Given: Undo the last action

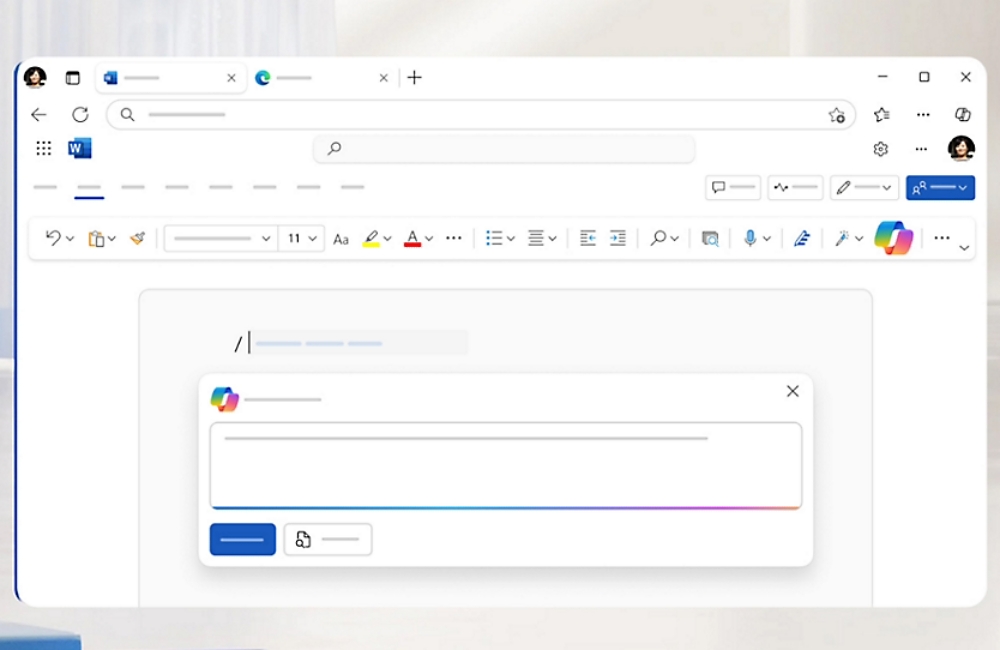Looking at the screenshot, I should (53, 238).
